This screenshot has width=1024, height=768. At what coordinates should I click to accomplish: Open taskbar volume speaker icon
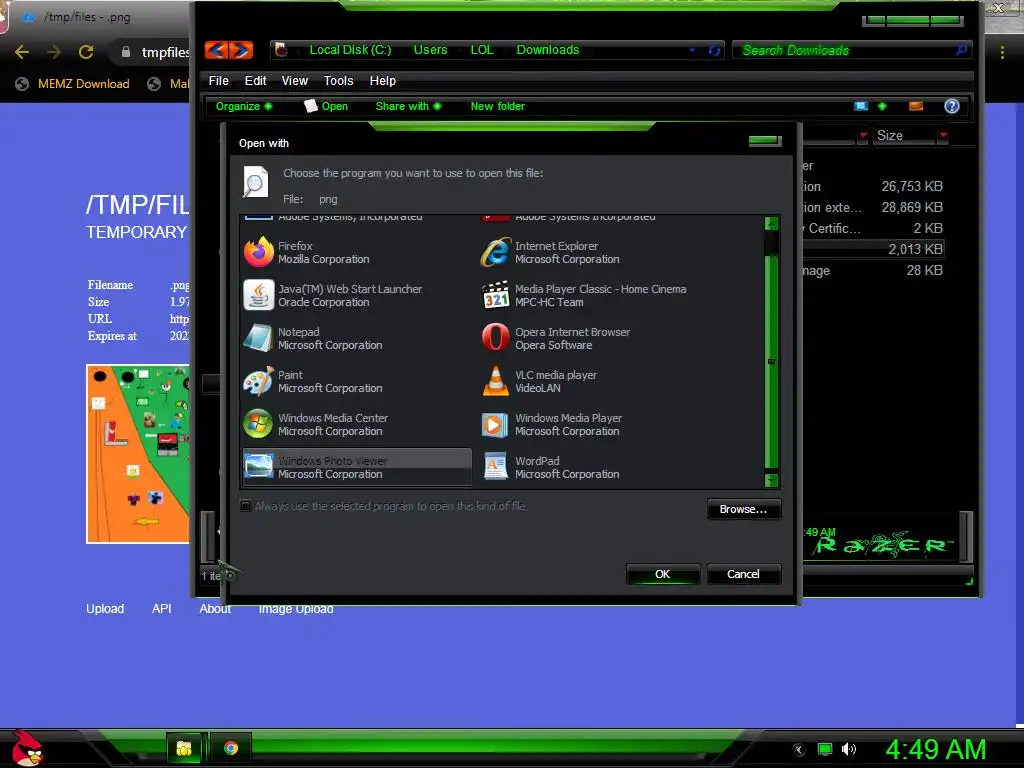coord(848,749)
